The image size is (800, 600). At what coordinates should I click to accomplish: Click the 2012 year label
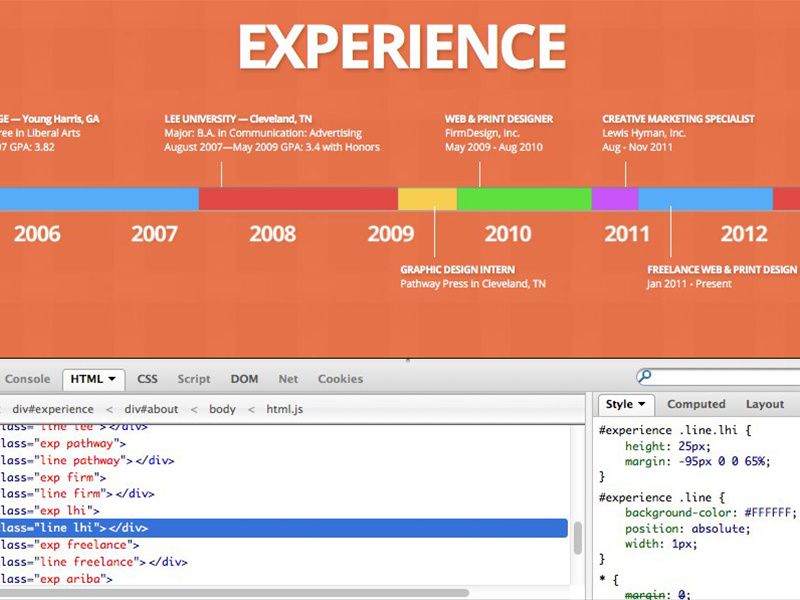744,234
